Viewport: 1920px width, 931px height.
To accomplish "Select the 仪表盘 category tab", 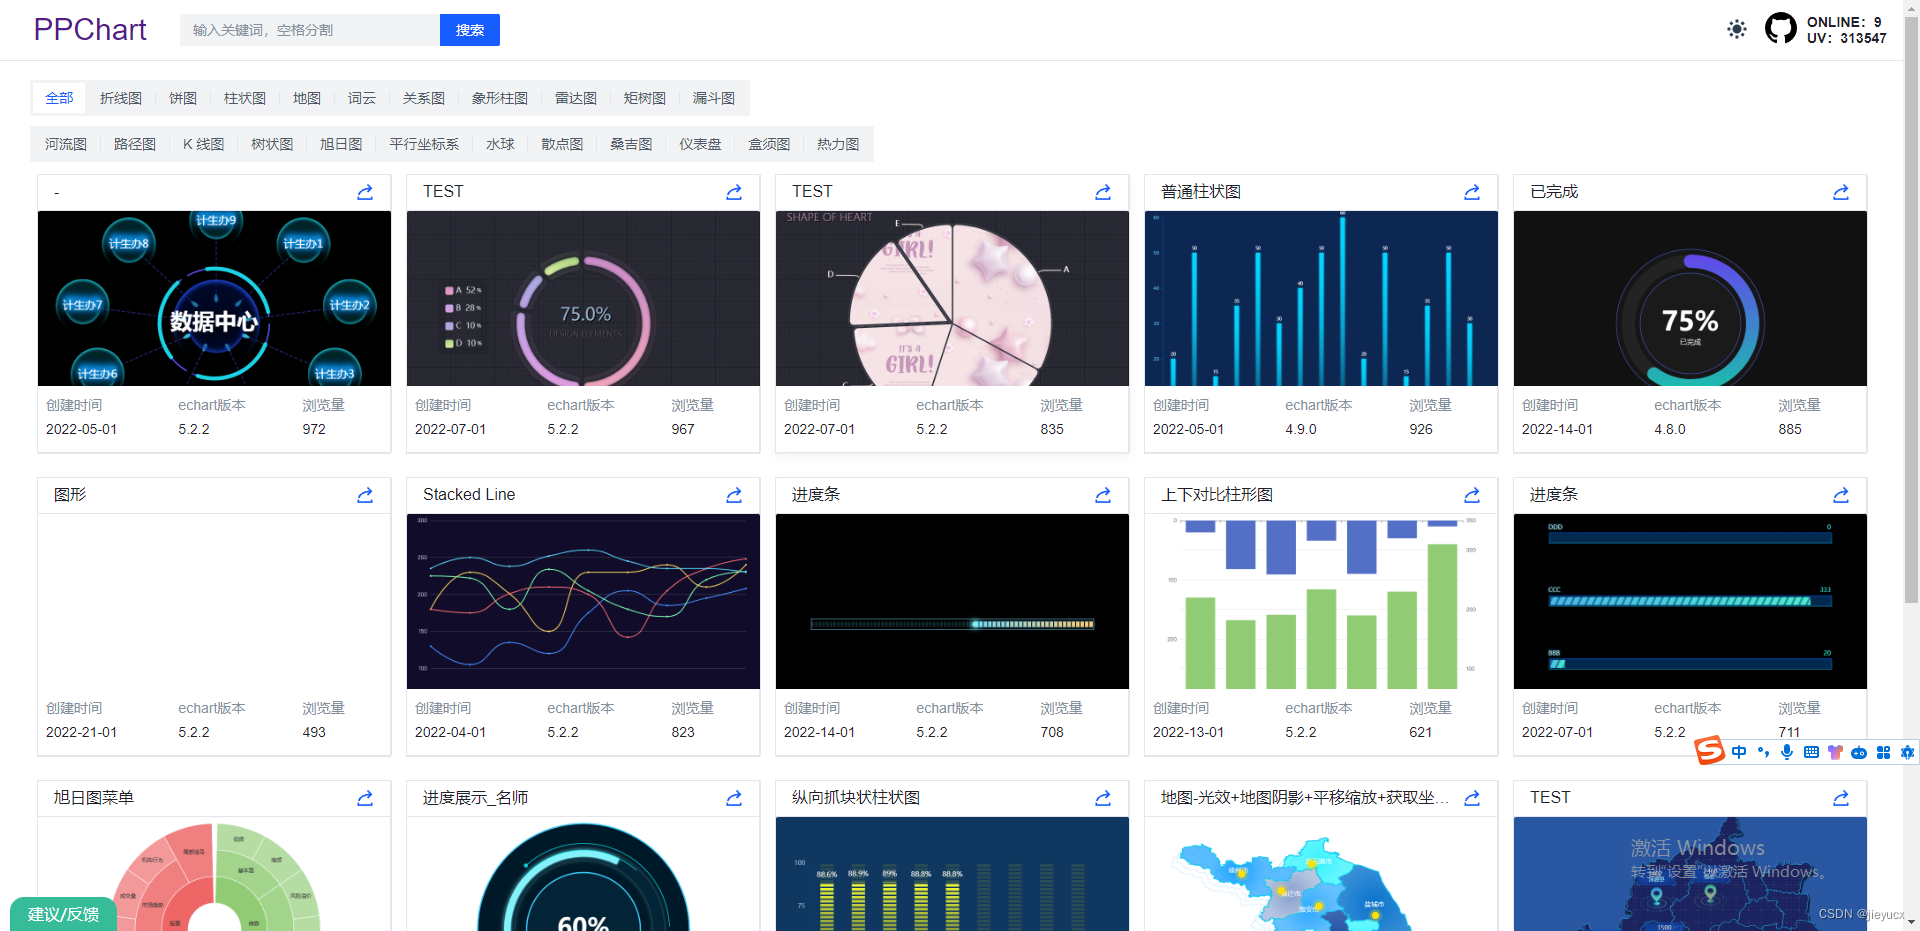I will tap(700, 144).
